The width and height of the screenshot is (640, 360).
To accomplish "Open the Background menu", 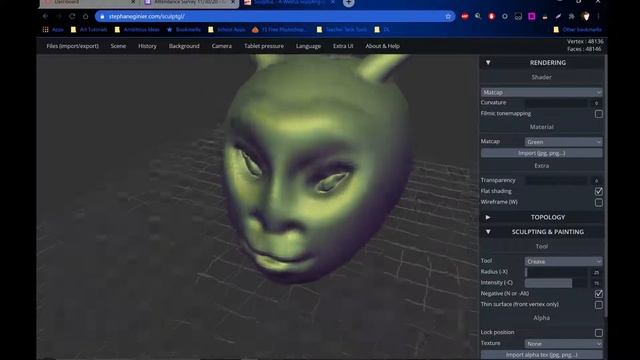I will coord(184,46).
